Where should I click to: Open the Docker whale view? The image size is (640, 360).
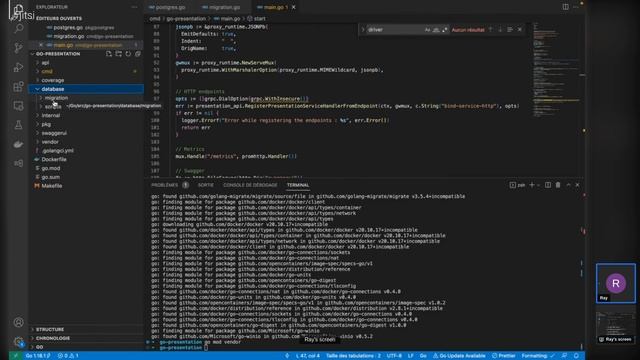tap(18, 144)
